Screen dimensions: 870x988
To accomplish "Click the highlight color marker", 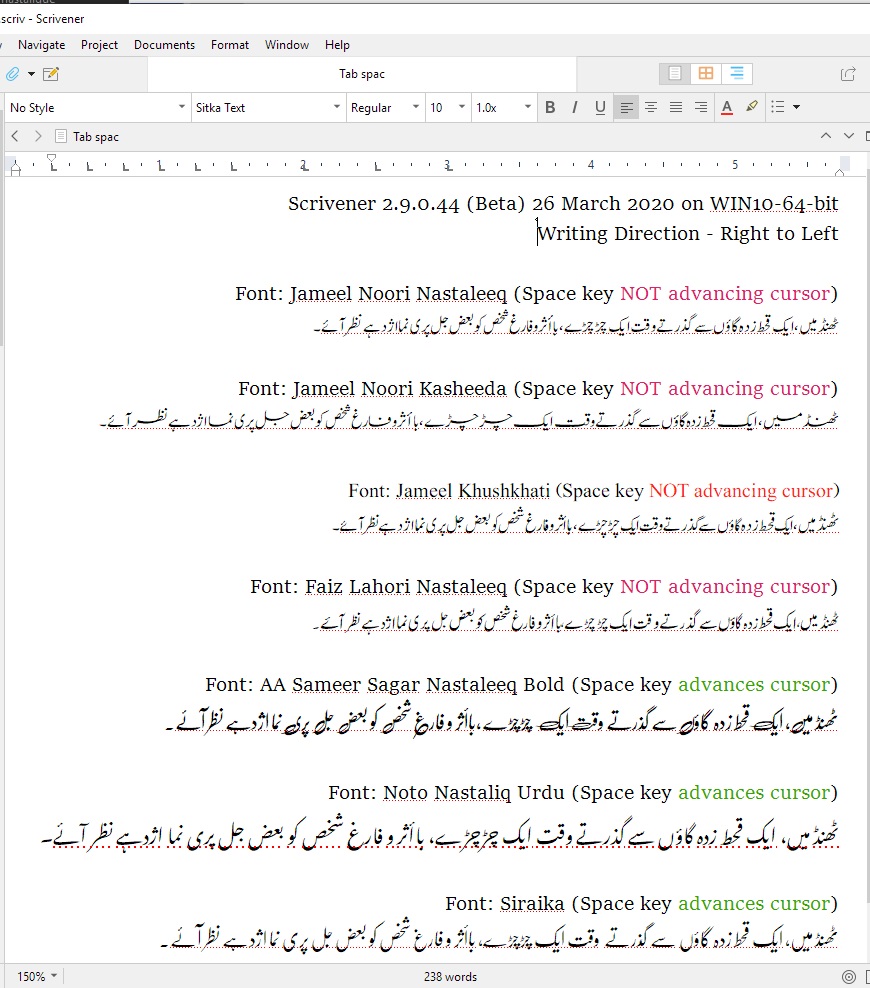I will pyautogui.click(x=752, y=107).
